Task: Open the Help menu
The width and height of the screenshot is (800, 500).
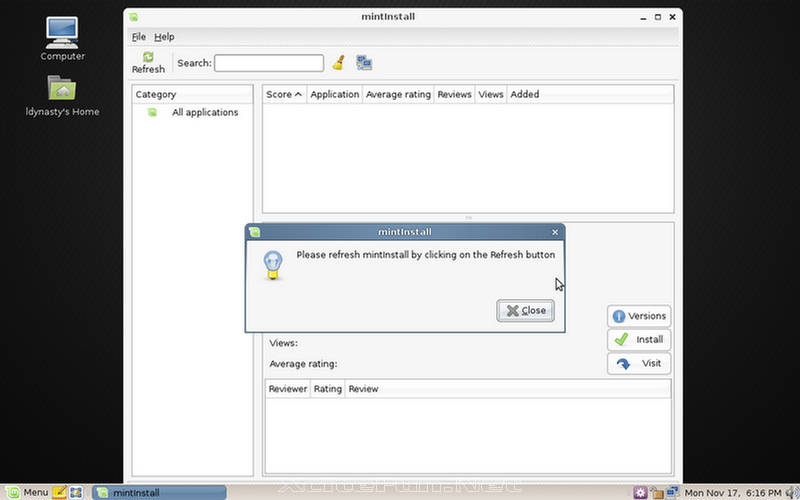Action: pyautogui.click(x=164, y=37)
